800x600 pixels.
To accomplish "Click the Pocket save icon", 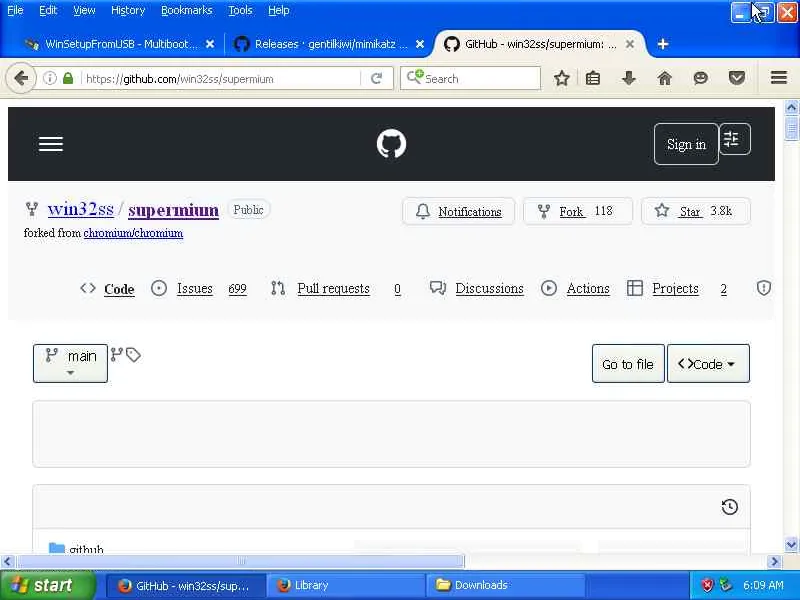I will pos(737,78).
